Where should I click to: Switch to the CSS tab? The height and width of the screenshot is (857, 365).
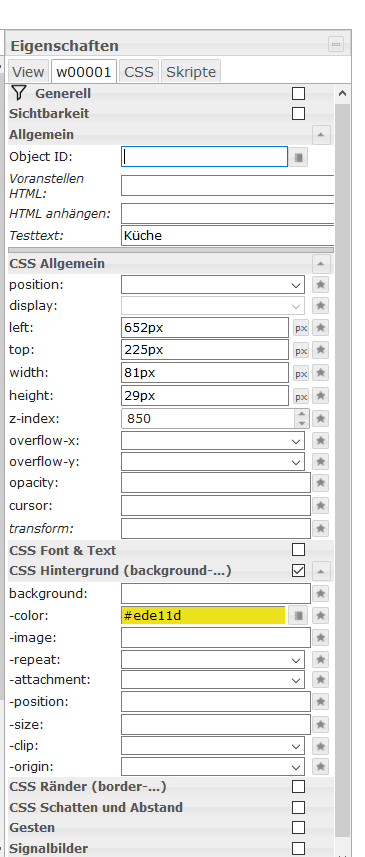139,72
